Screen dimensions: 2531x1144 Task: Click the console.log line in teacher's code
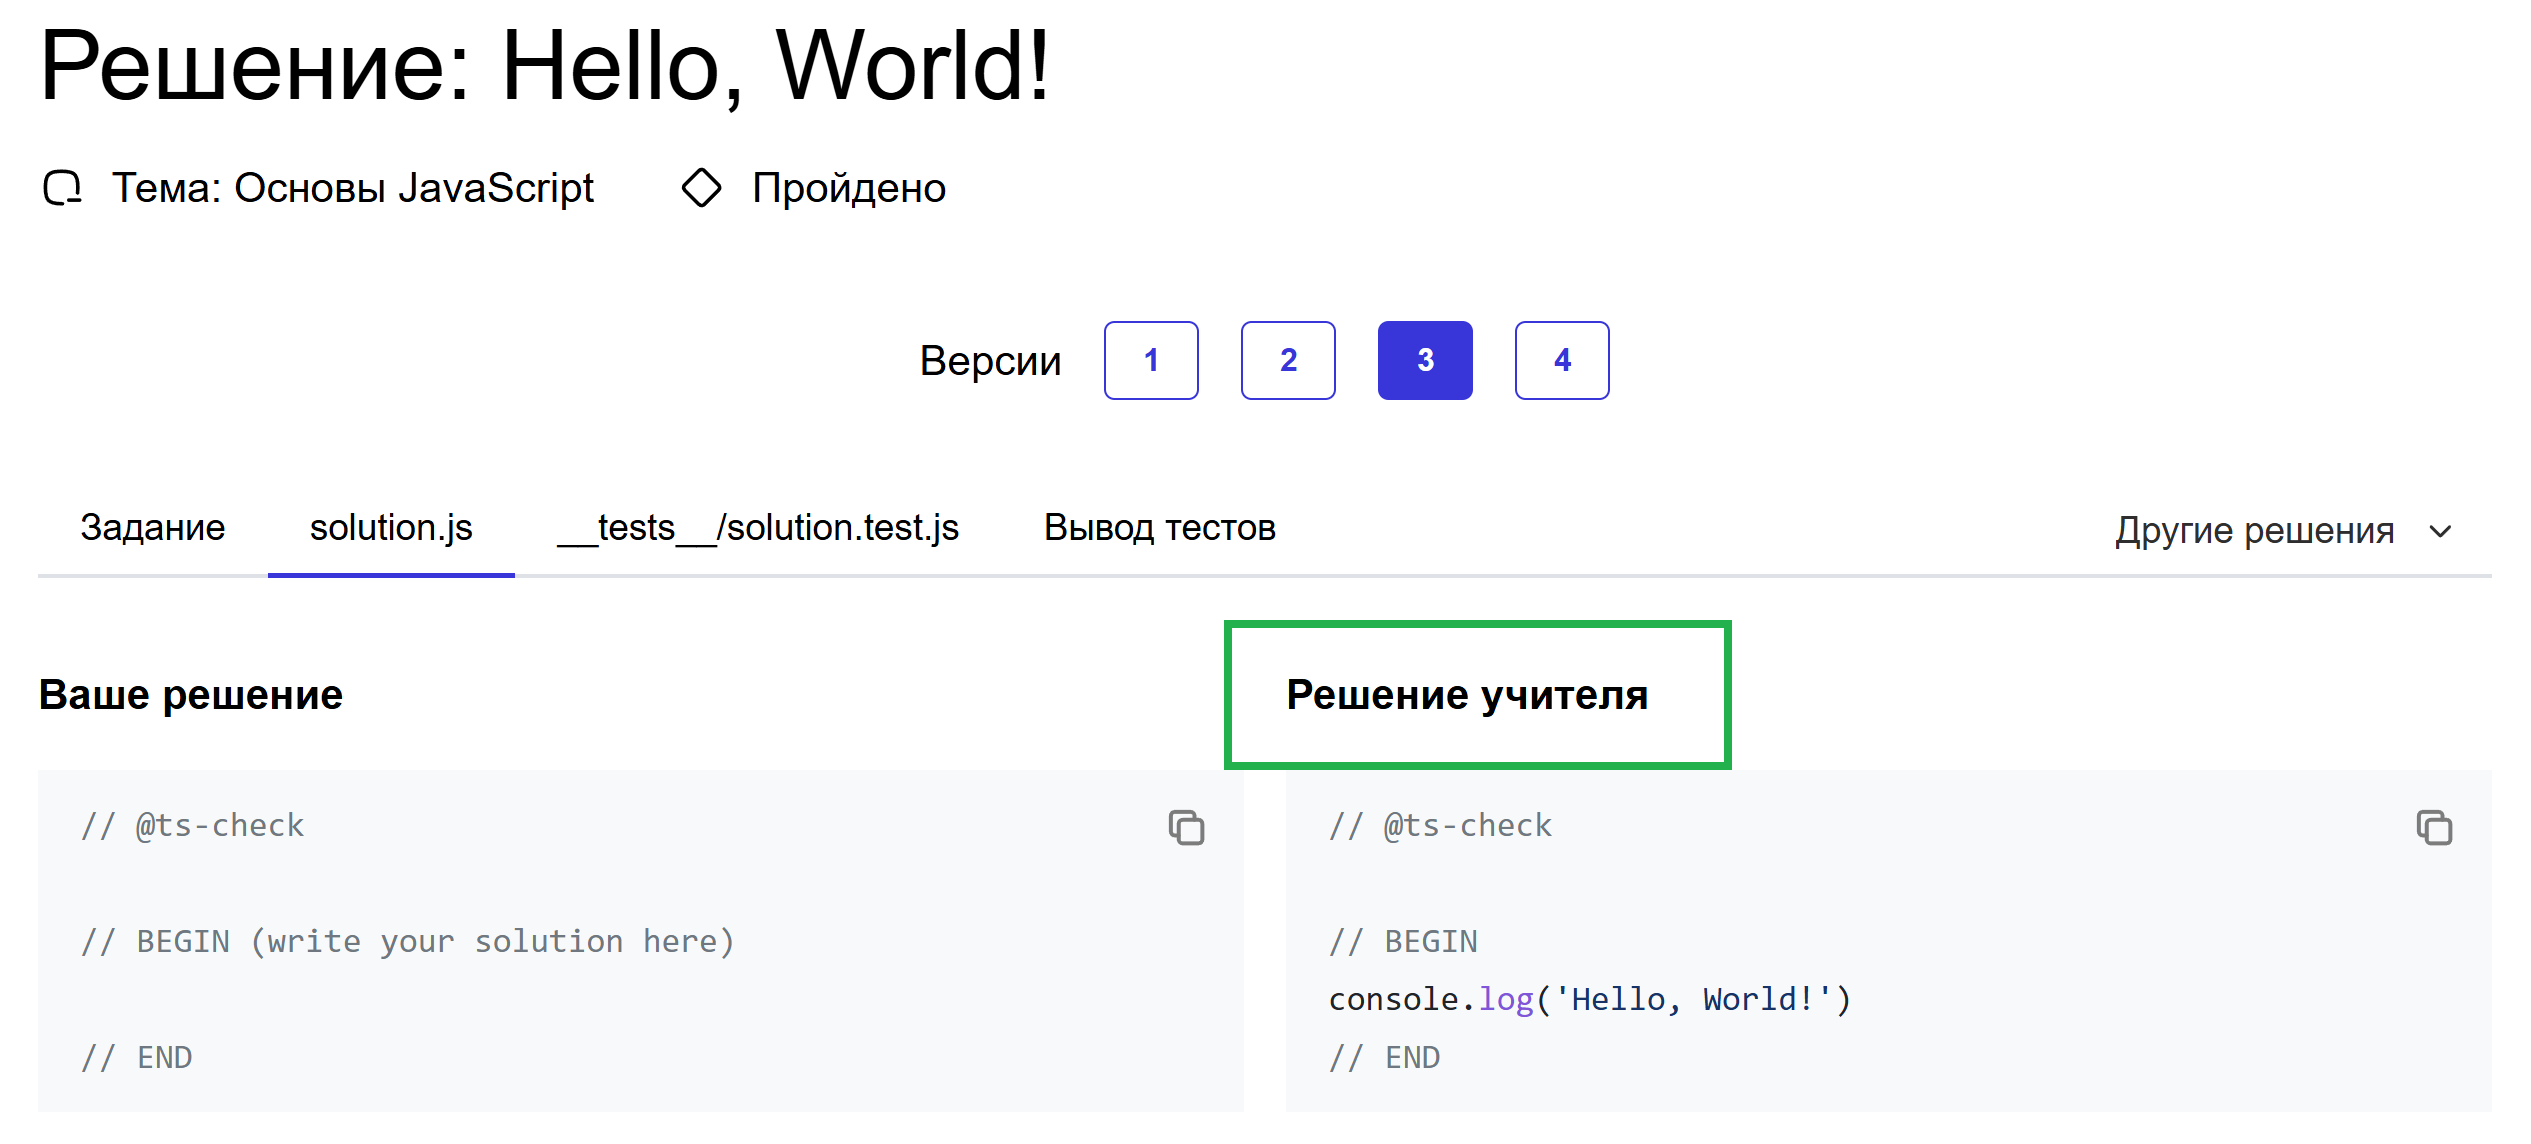coord(1590,999)
